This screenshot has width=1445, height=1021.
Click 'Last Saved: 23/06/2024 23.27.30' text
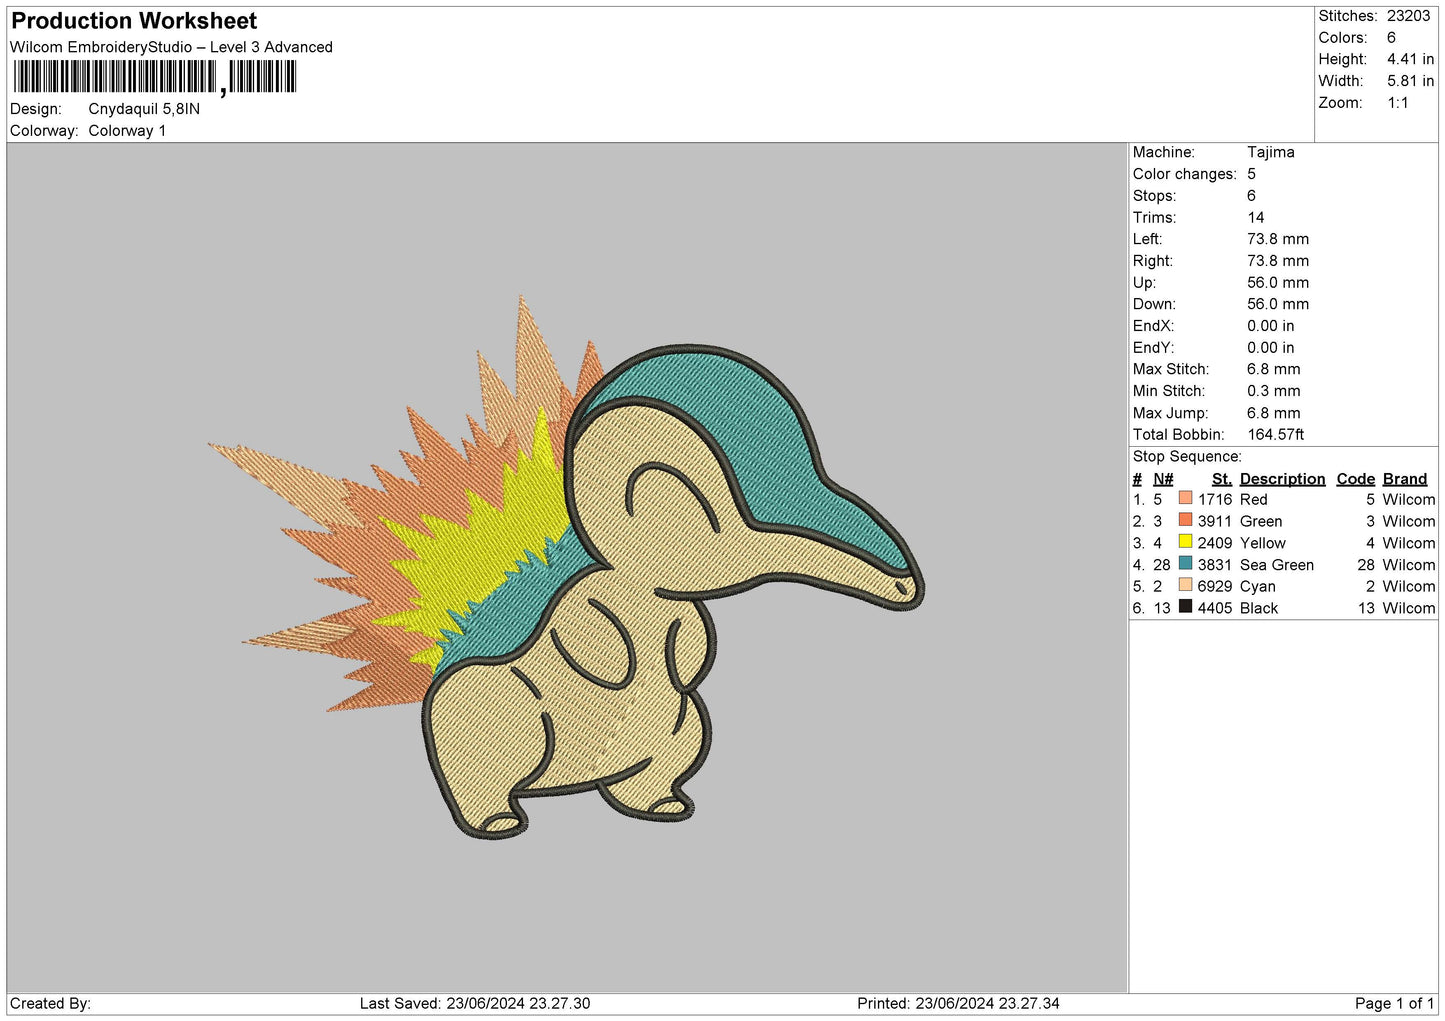tap(475, 1004)
